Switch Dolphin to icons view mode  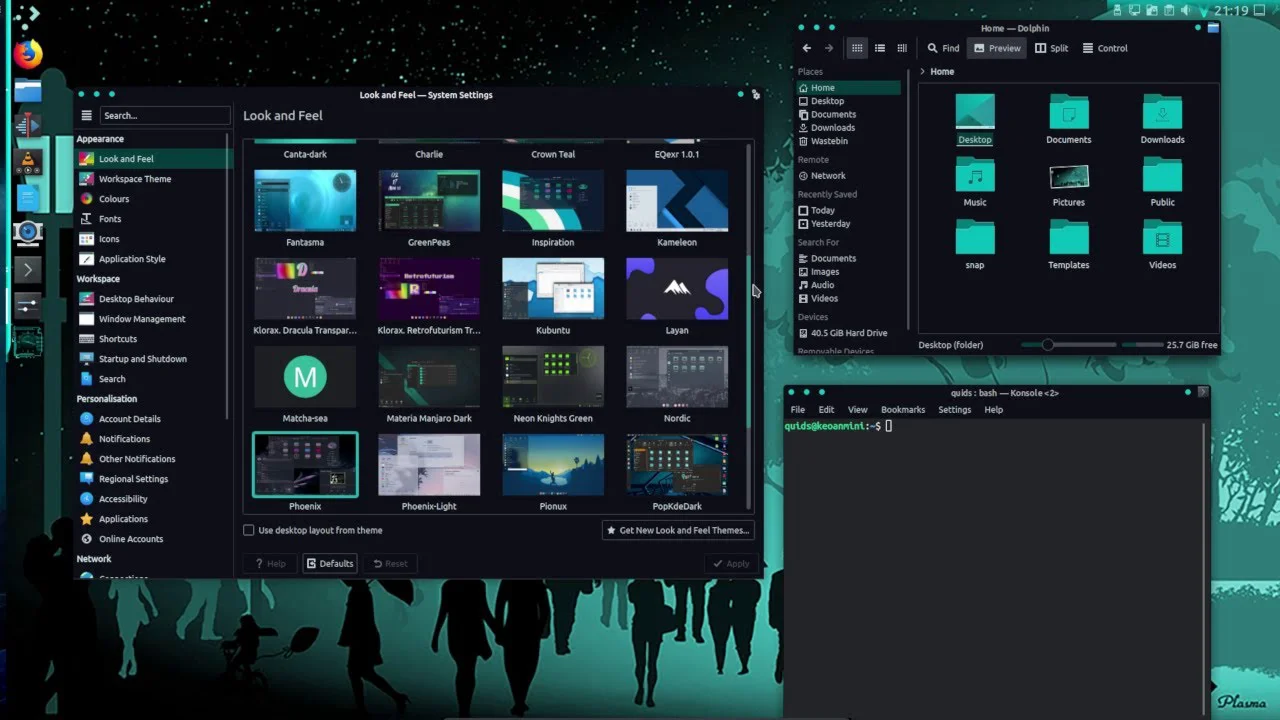tap(857, 48)
